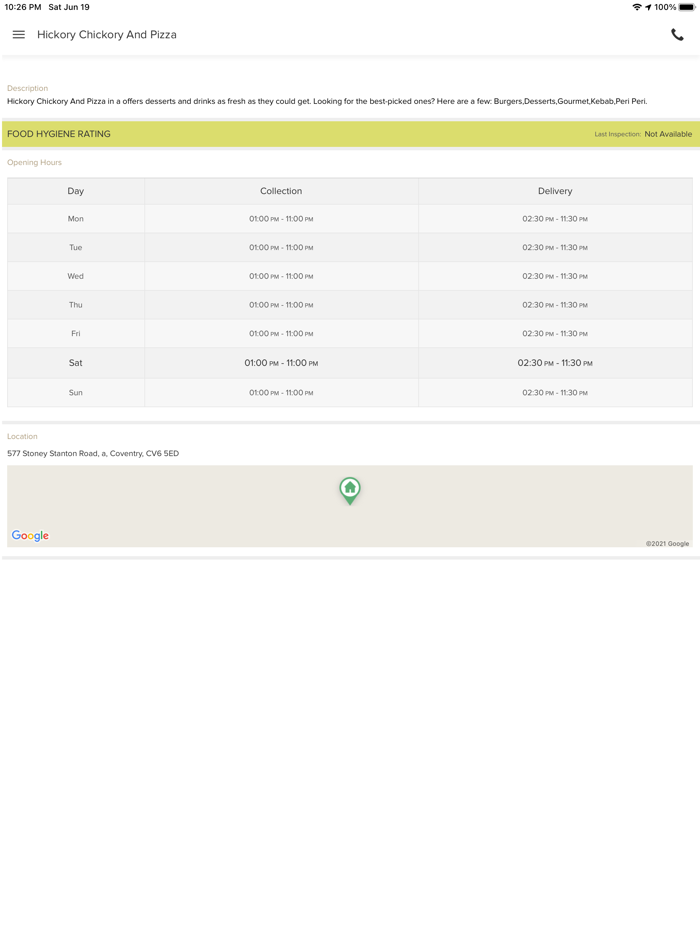This screenshot has height=934, width=700.
Task: Tap the battery status icon
Action: (687, 7)
